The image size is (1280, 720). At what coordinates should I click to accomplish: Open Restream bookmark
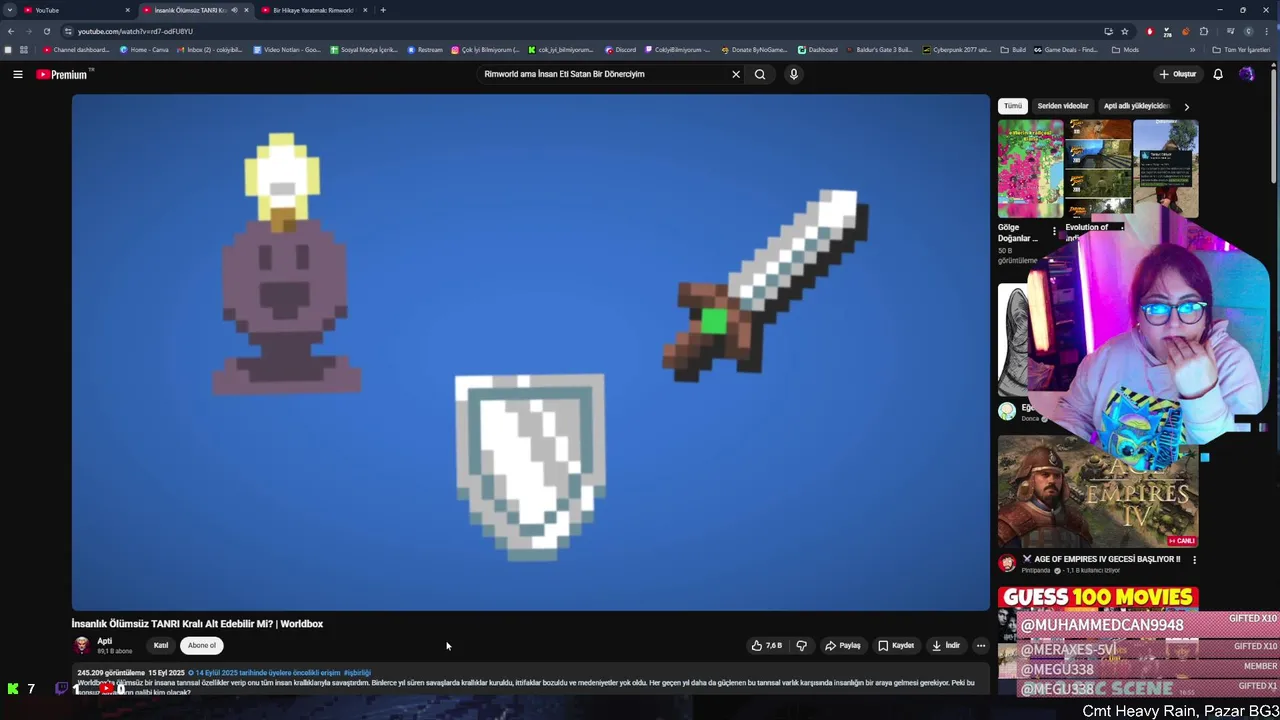pyautogui.click(x=425, y=50)
